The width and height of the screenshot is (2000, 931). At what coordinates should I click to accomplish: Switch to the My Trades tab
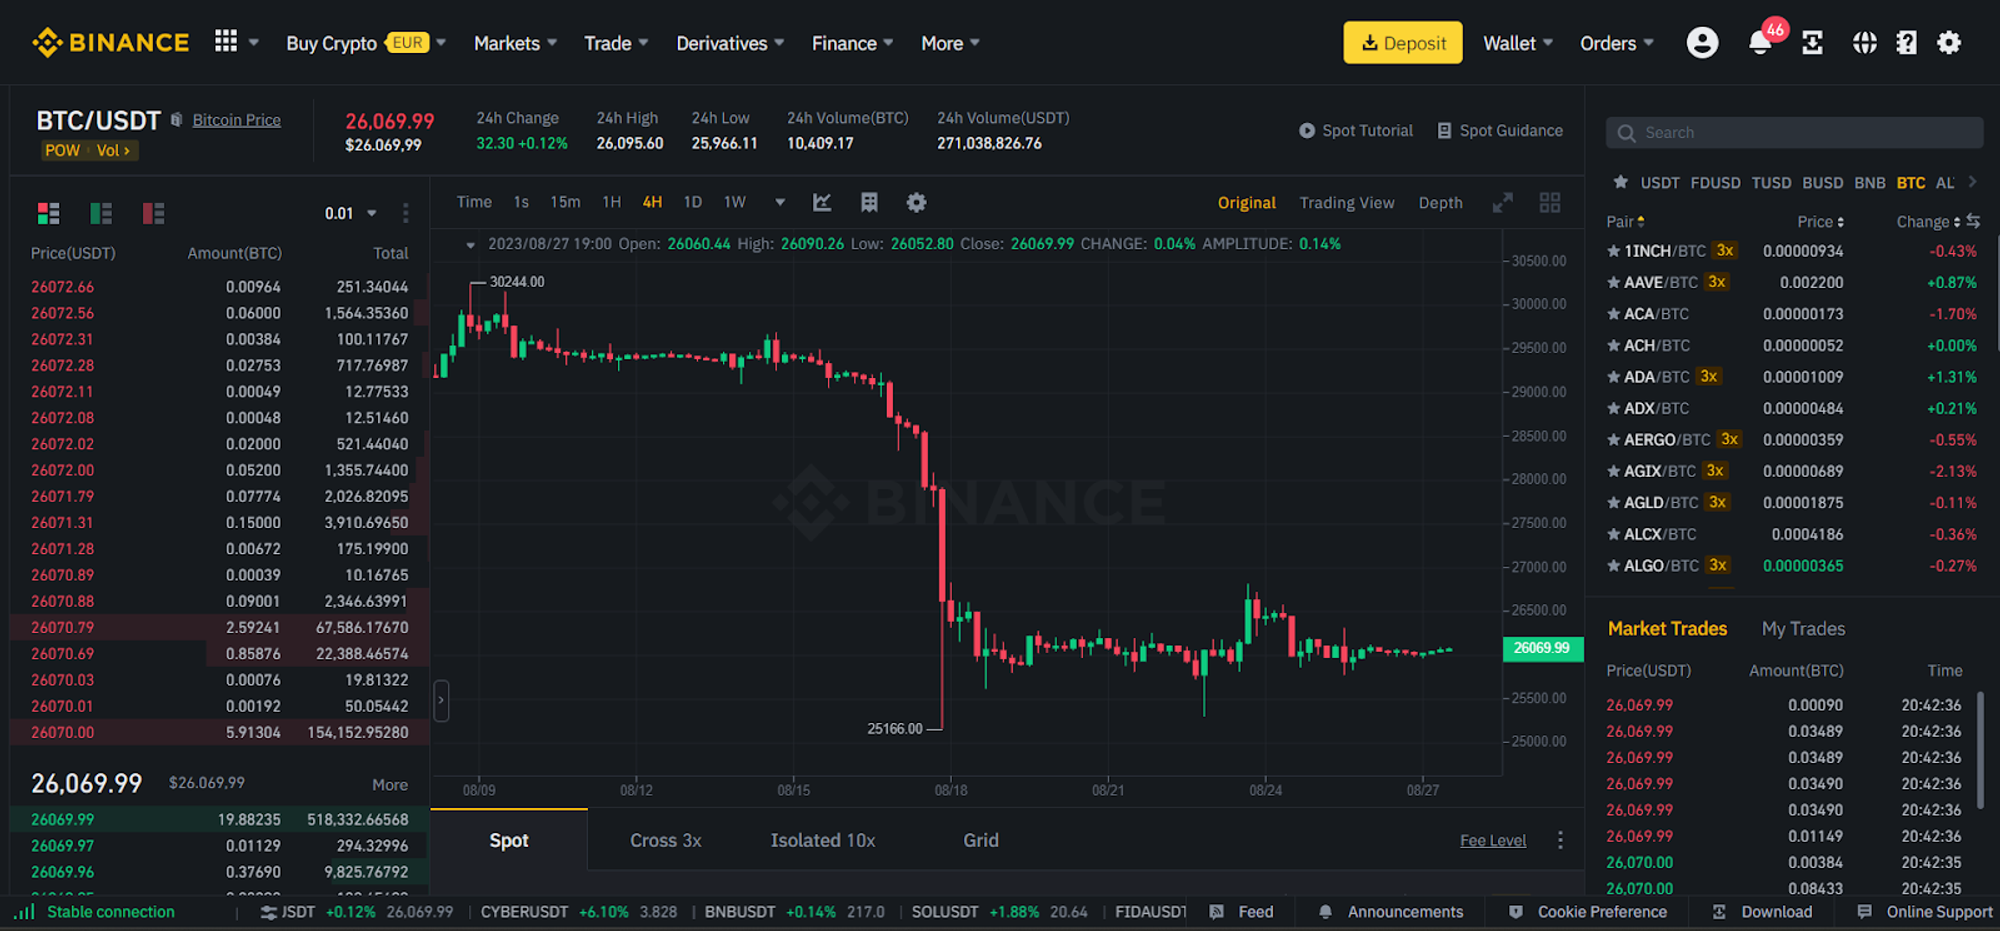click(x=1803, y=628)
